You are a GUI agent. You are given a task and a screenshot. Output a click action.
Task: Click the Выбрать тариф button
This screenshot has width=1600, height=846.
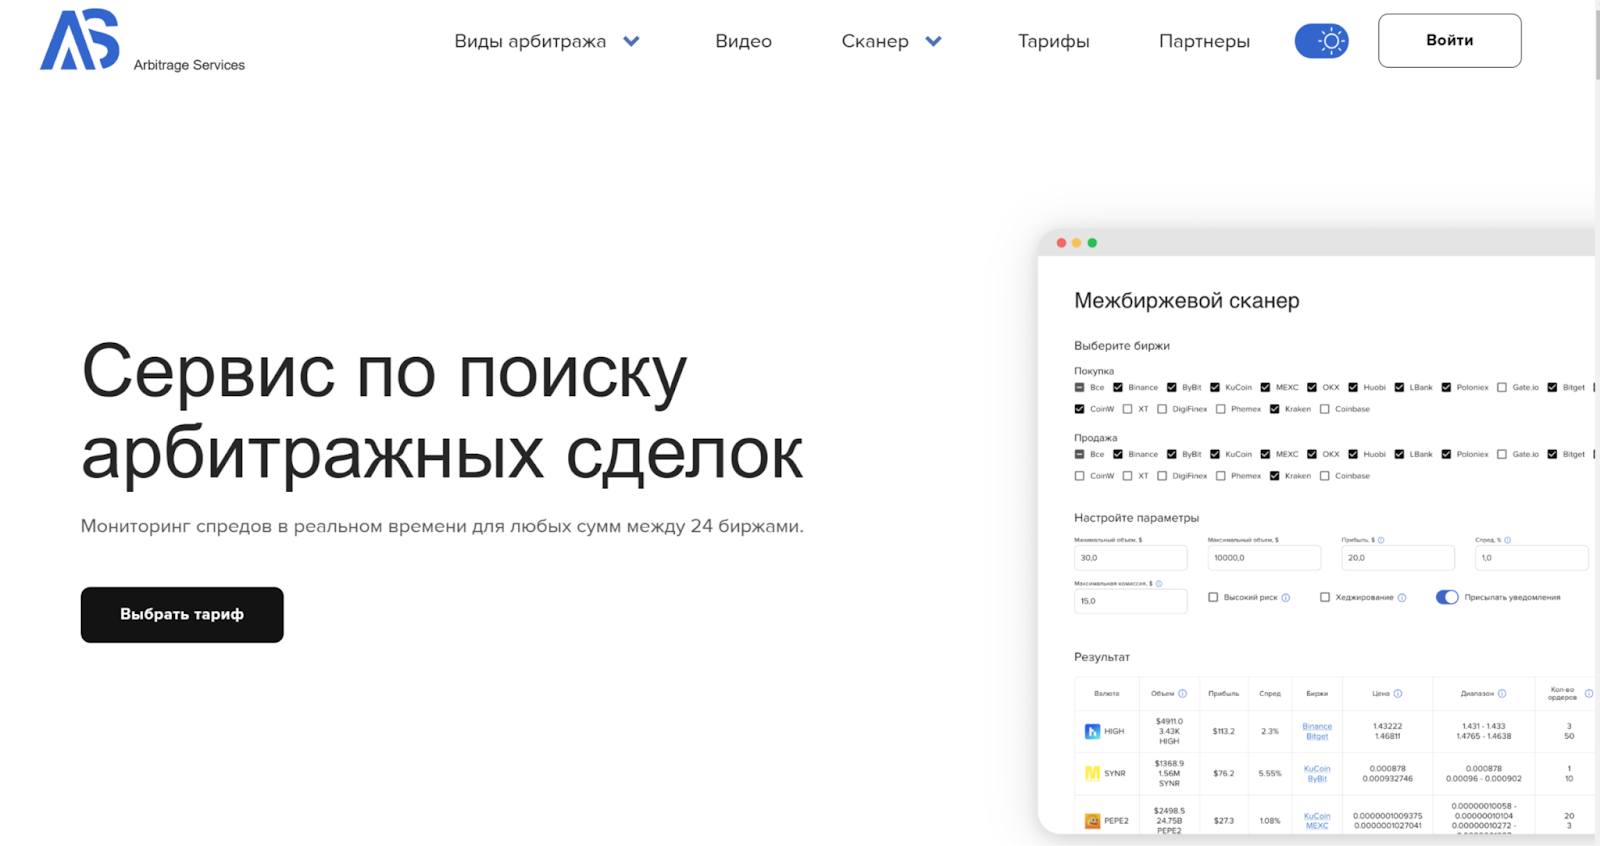[182, 614]
